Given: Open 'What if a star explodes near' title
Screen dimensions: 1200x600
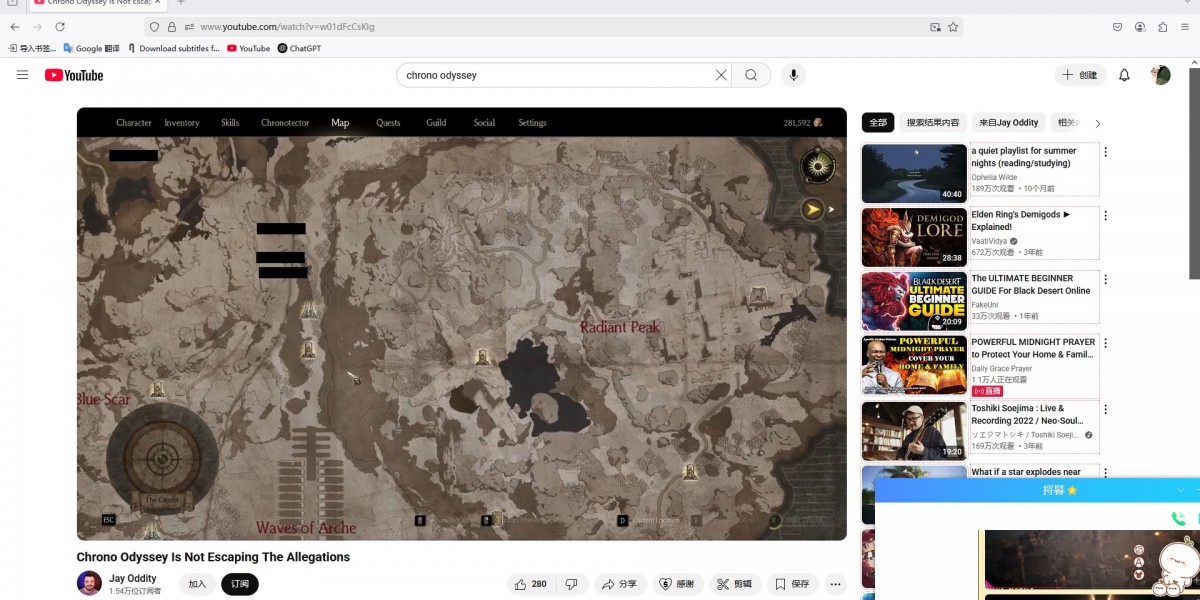Looking at the screenshot, I should point(1026,472).
